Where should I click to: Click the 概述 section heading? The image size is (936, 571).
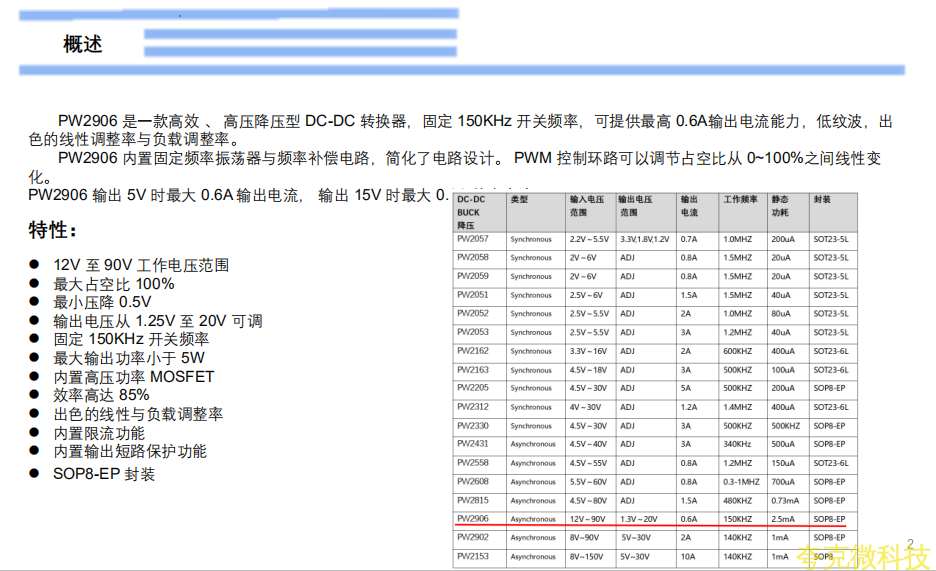tap(82, 45)
